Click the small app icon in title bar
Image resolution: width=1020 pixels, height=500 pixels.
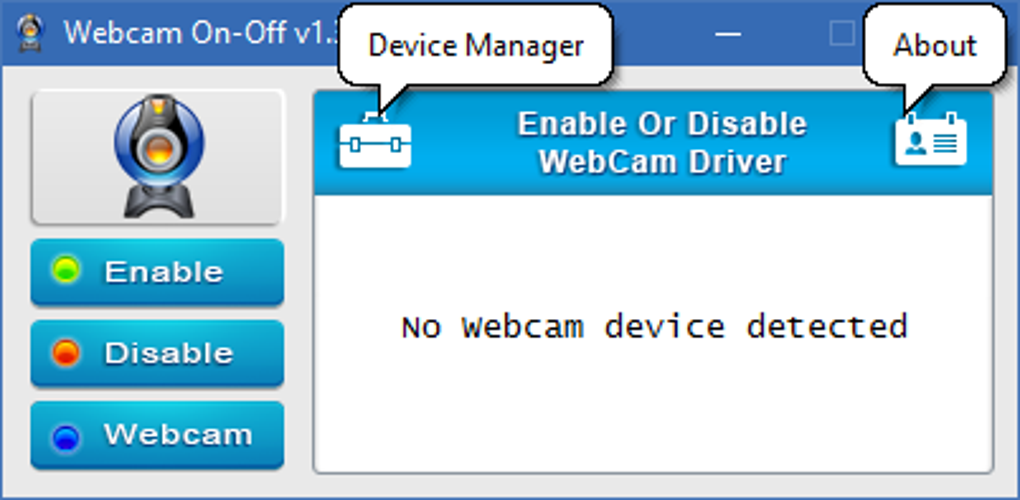click(x=28, y=31)
